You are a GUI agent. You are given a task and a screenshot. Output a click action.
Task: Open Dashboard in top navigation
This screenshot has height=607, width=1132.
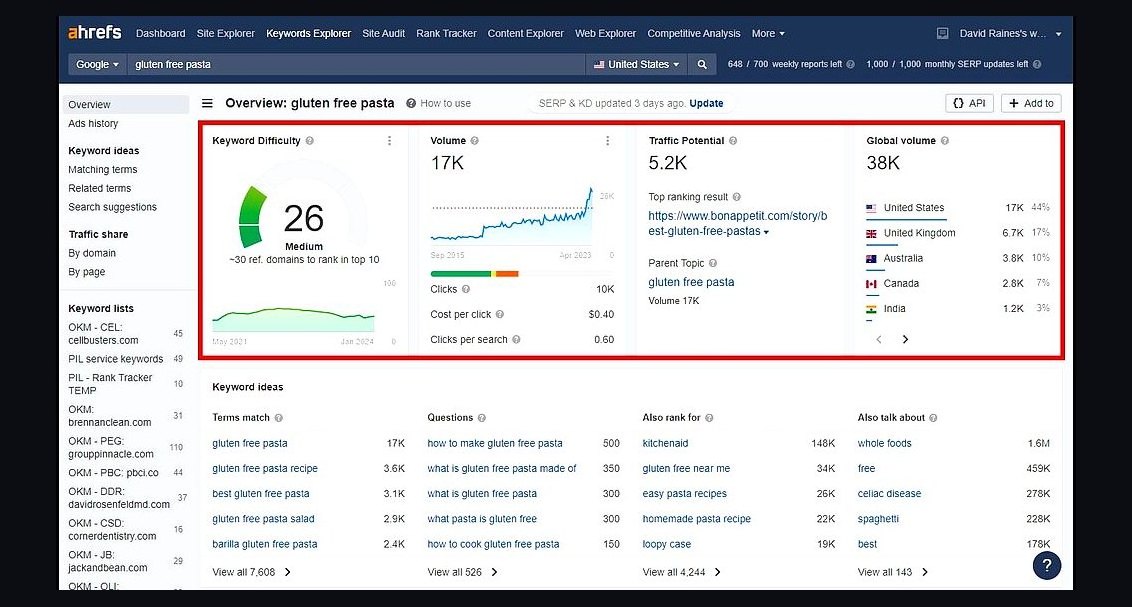tap(160, 33)
